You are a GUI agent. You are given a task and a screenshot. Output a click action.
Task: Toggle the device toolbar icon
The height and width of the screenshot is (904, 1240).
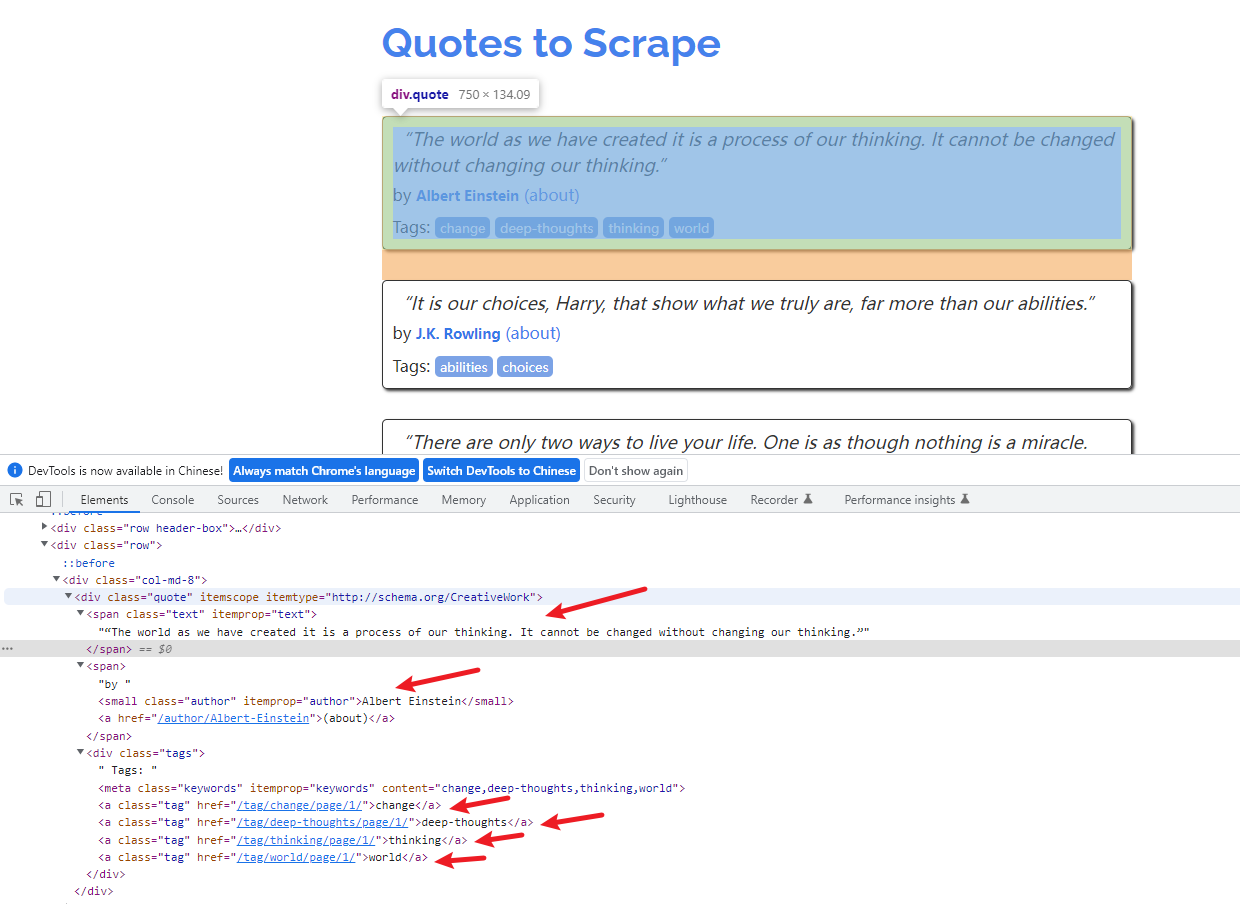click(x=43, y=499)
